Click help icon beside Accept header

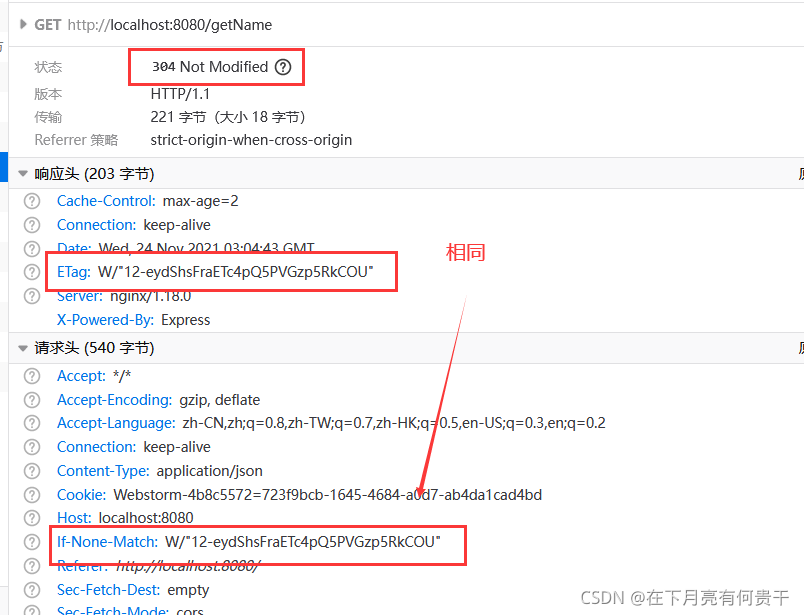pyautogui.click(x=32, y=376)
